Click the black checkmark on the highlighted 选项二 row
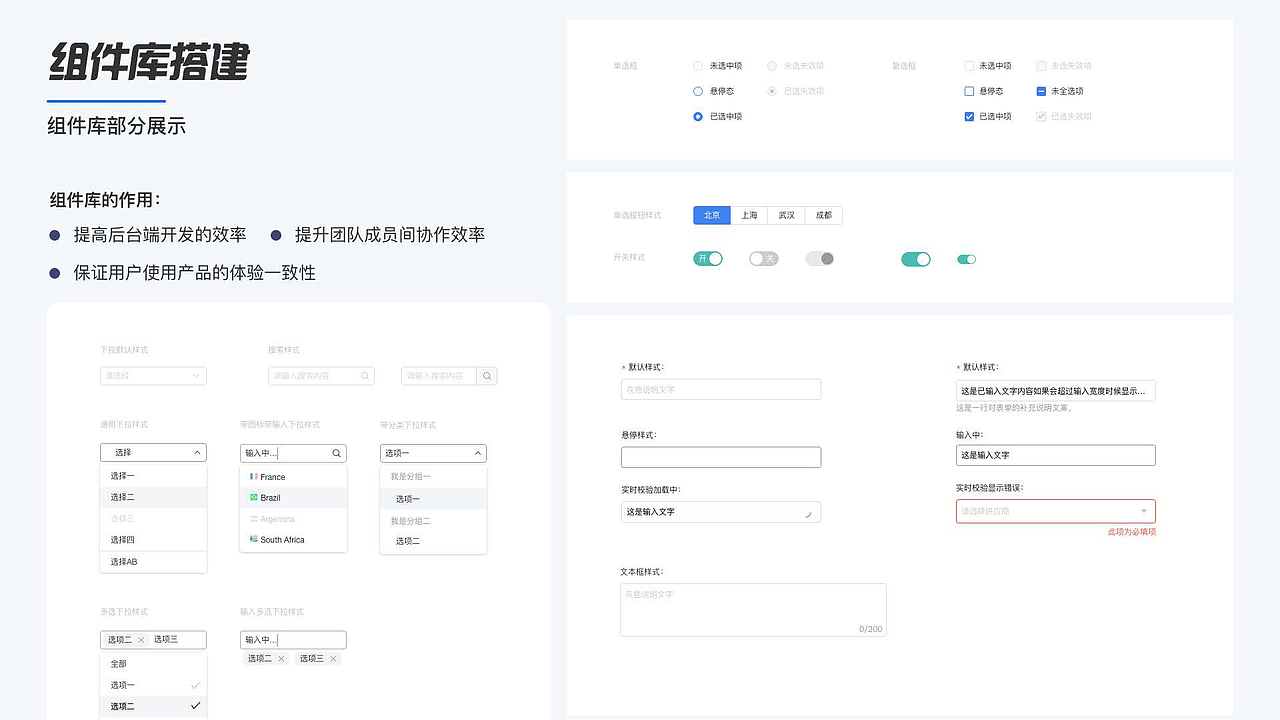This screenshot has height=720, width=1280. click(196, 706)
